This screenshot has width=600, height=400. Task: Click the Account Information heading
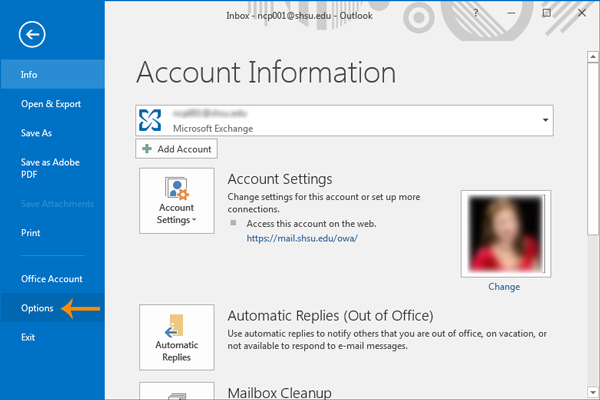tap(266, 72)
